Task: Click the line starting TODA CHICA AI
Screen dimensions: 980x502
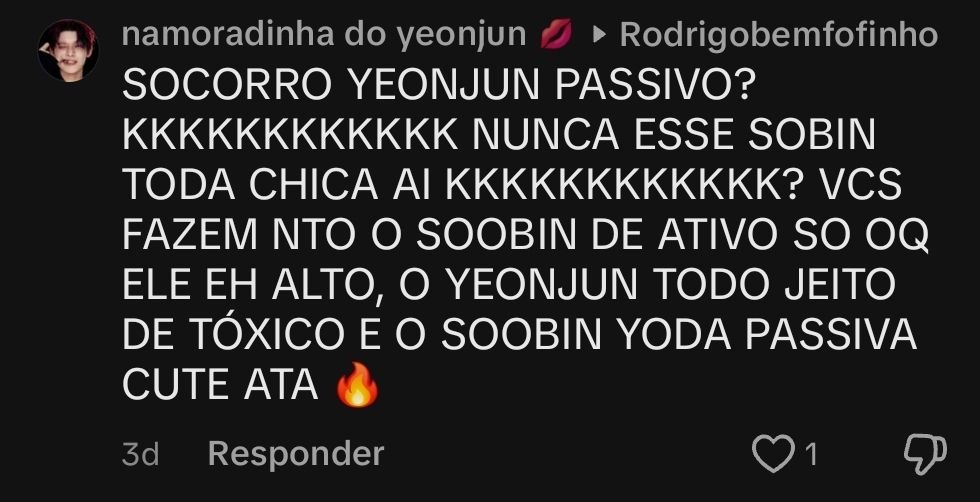Action: coord(512,186)
